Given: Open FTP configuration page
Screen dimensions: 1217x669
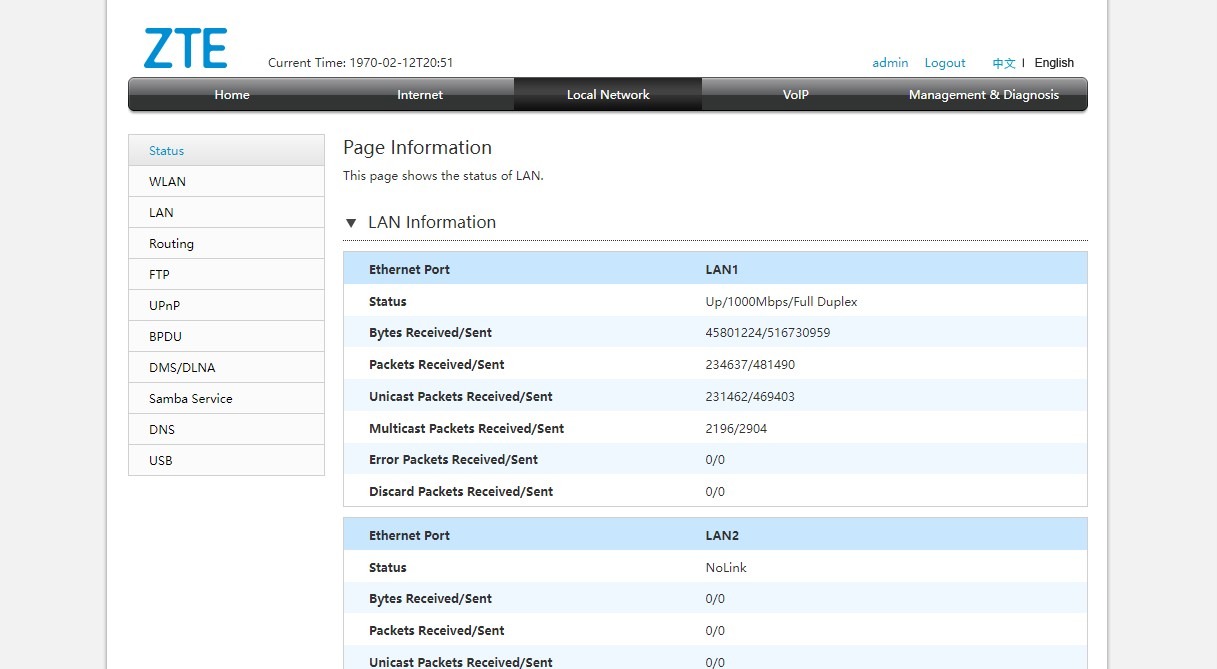Looking at the screenshot, I should (159, 274).
